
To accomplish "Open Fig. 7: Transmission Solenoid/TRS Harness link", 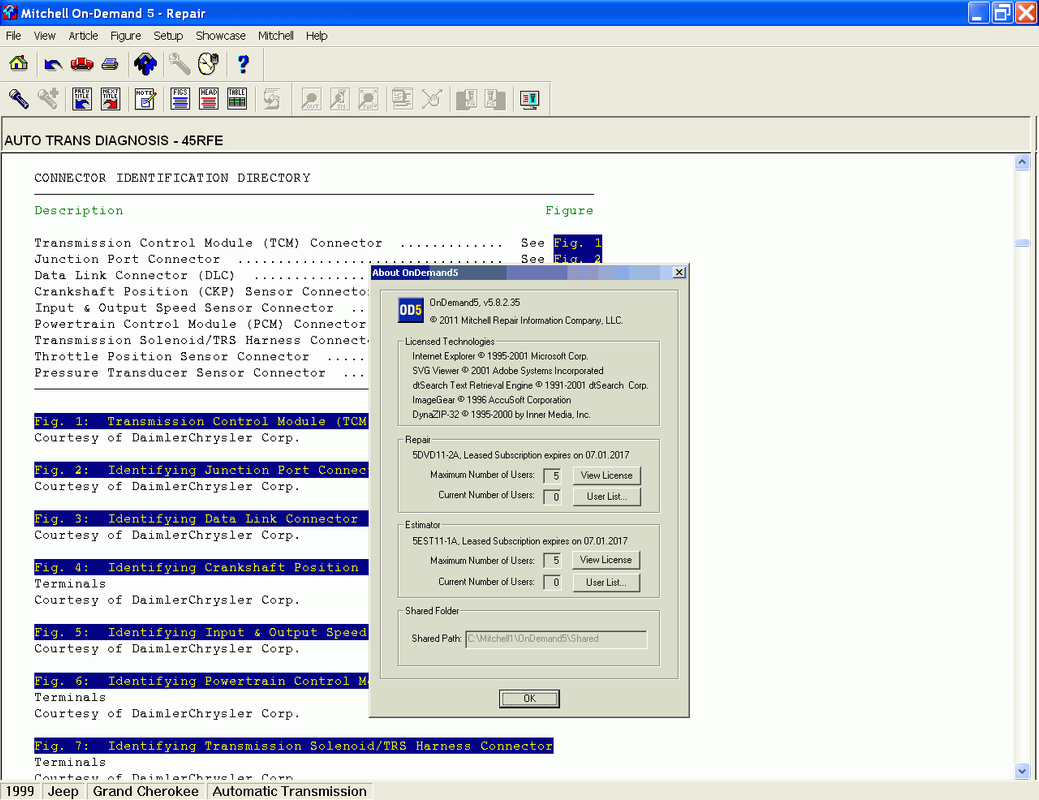I will pos(294,746).
